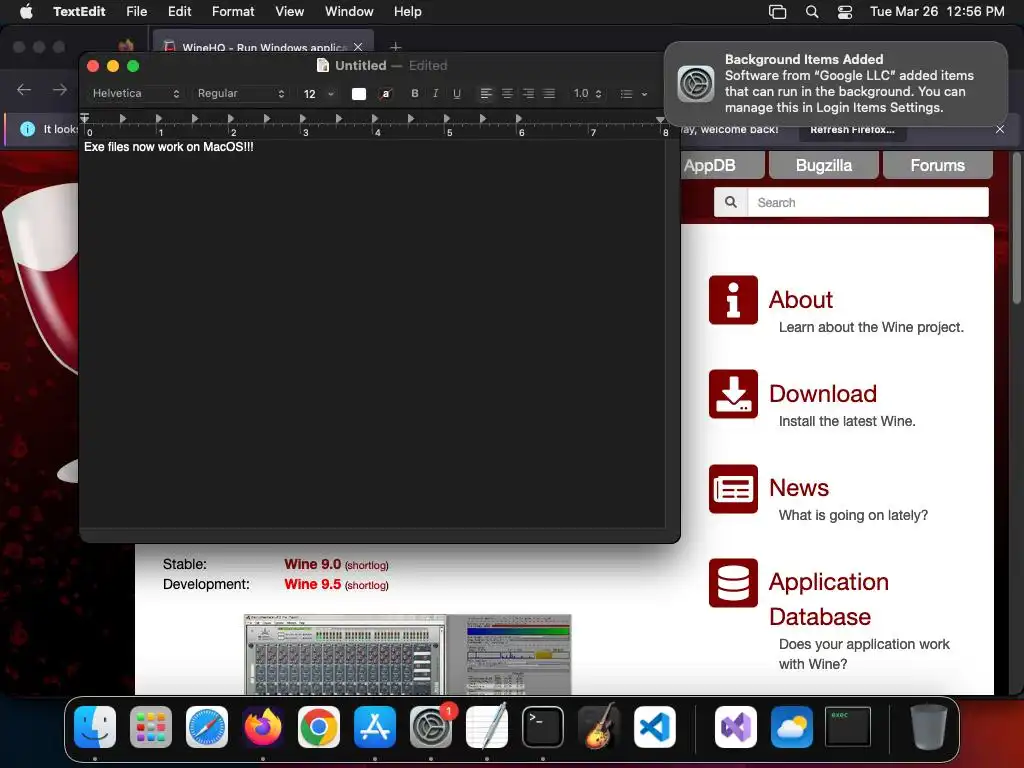Close the WineHQ Firefox tab
The image size is (1024, 768).
click(x=358, y=47)
